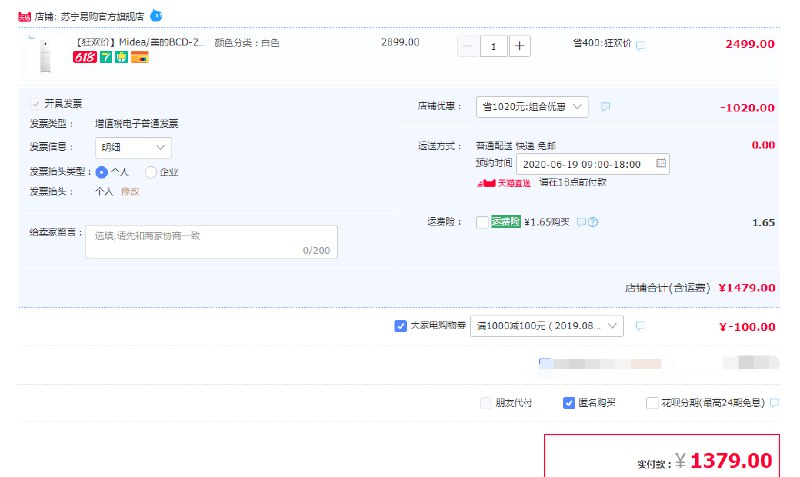Click the 普通配送 快递 免邮 shipping text
This screenshot has width=800, height=477.
pos(516,146)
